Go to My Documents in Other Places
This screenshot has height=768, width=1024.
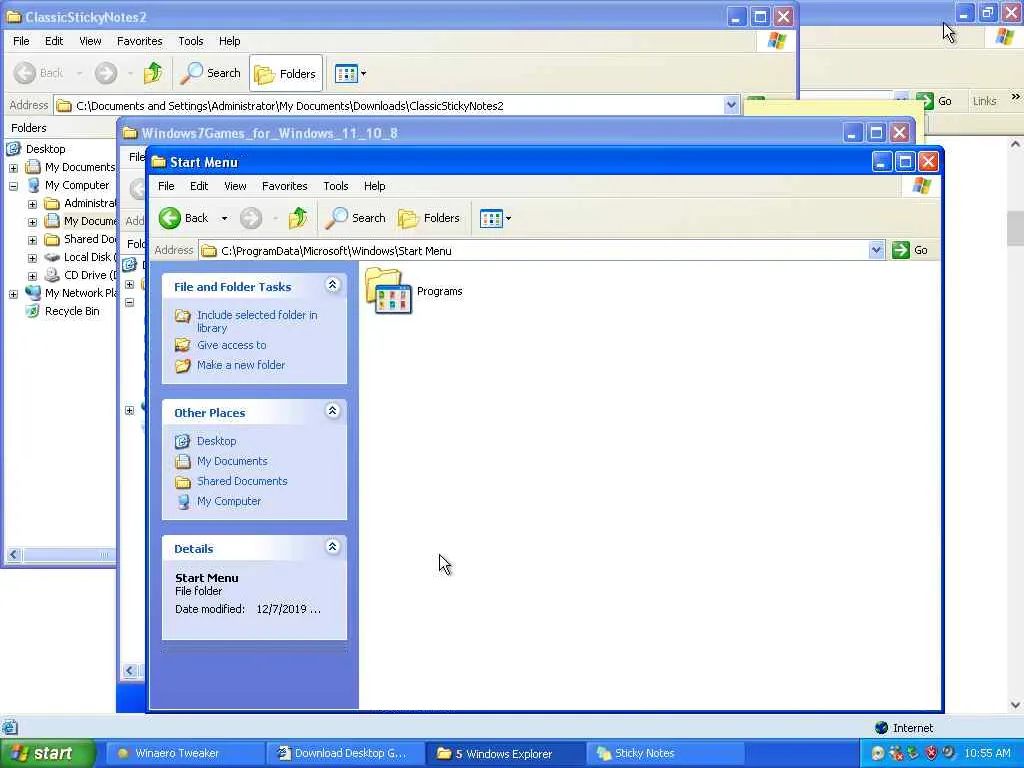232,461
